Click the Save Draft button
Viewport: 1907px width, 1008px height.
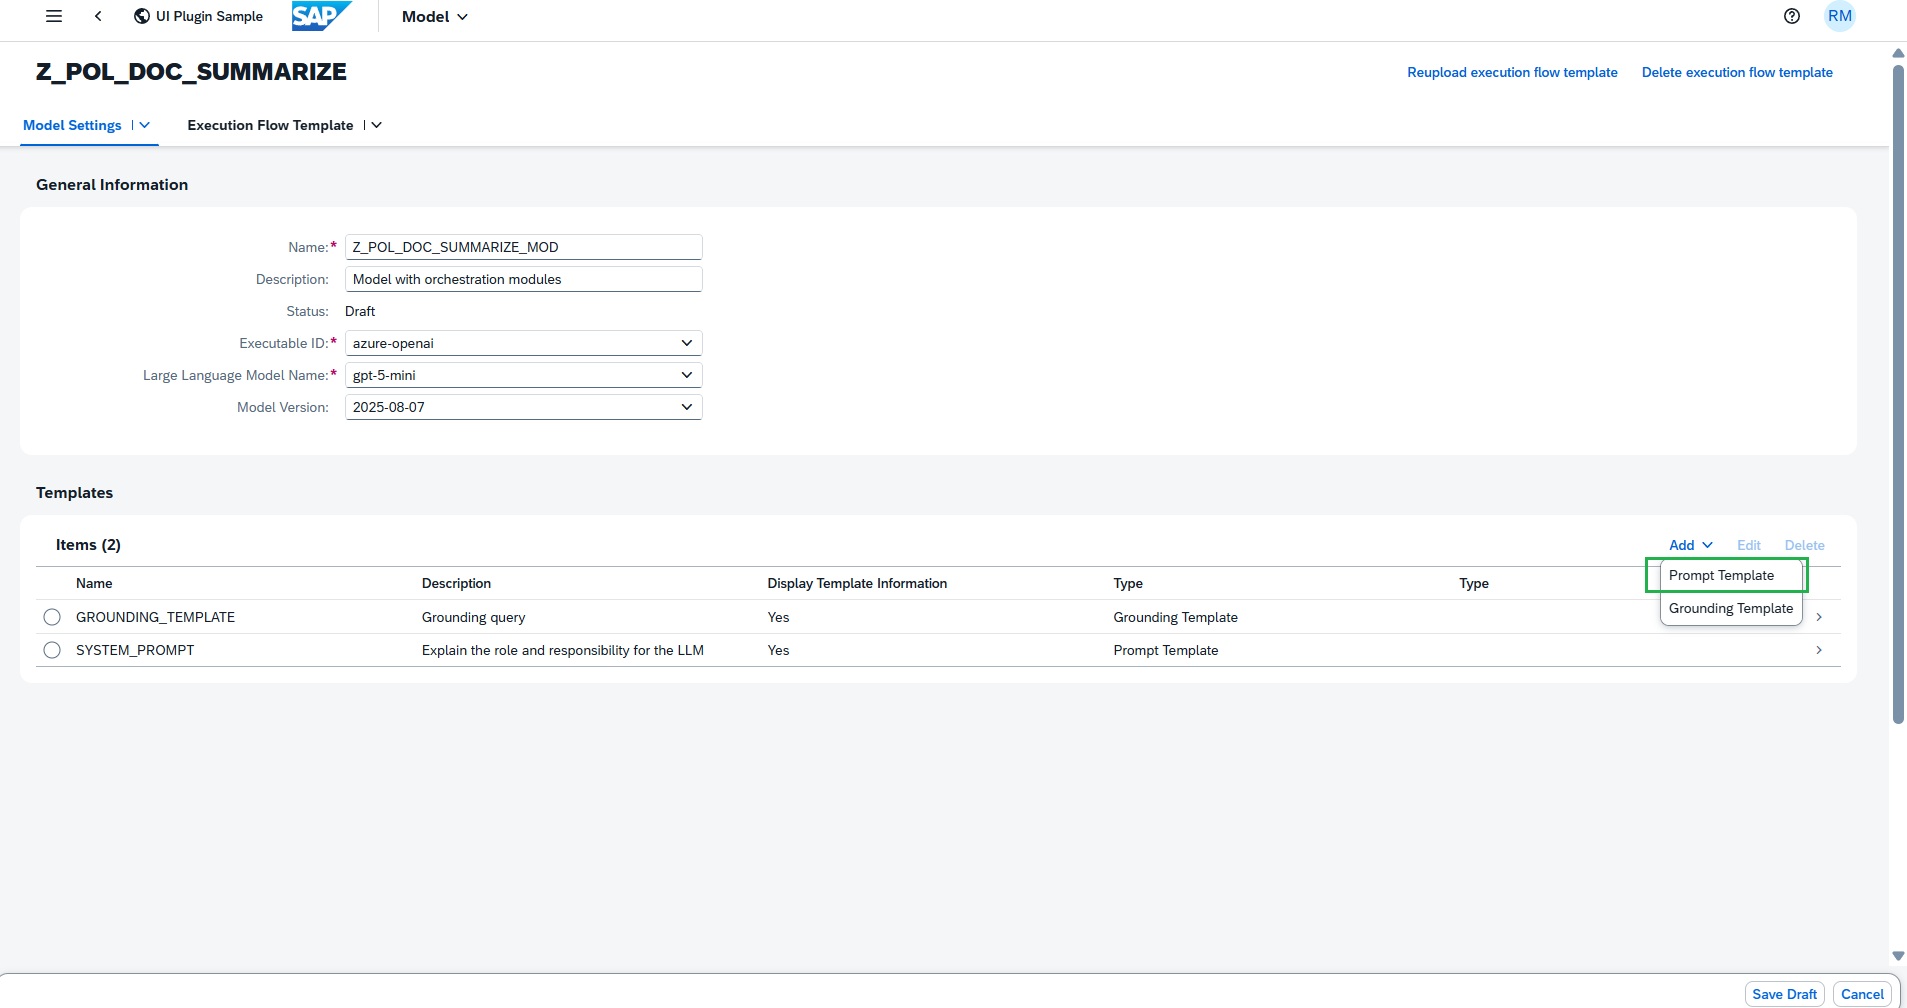[x=1784, y=994]
